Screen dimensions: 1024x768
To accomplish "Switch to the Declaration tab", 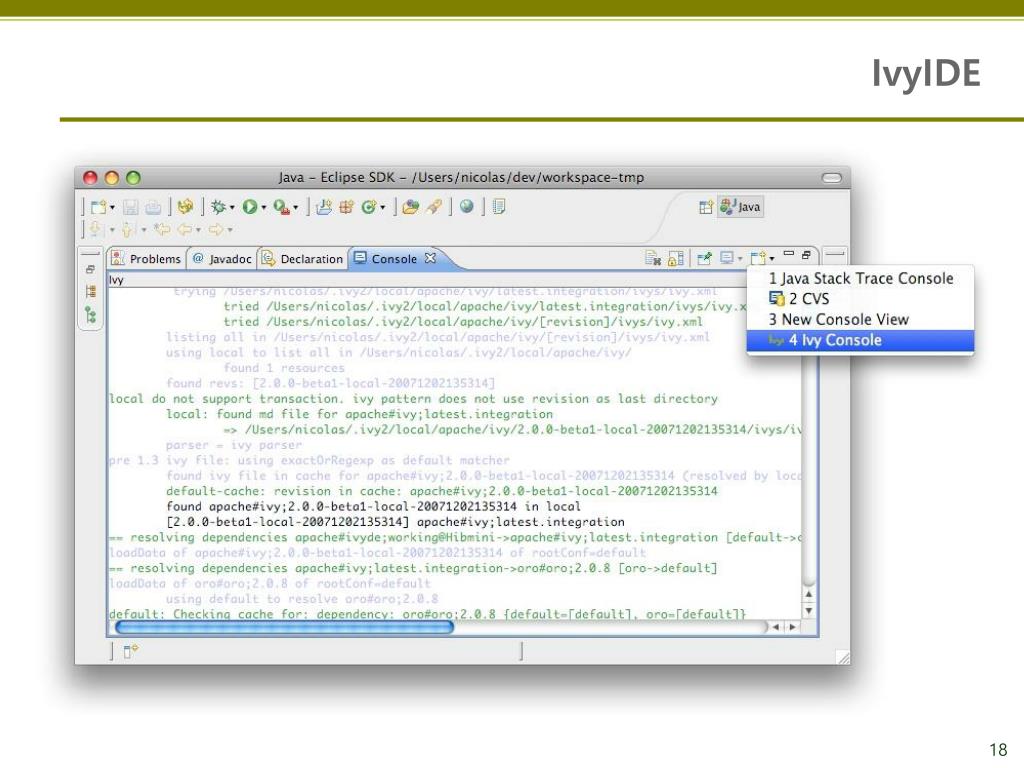I will pyautogui.click(x=302, y=259).
